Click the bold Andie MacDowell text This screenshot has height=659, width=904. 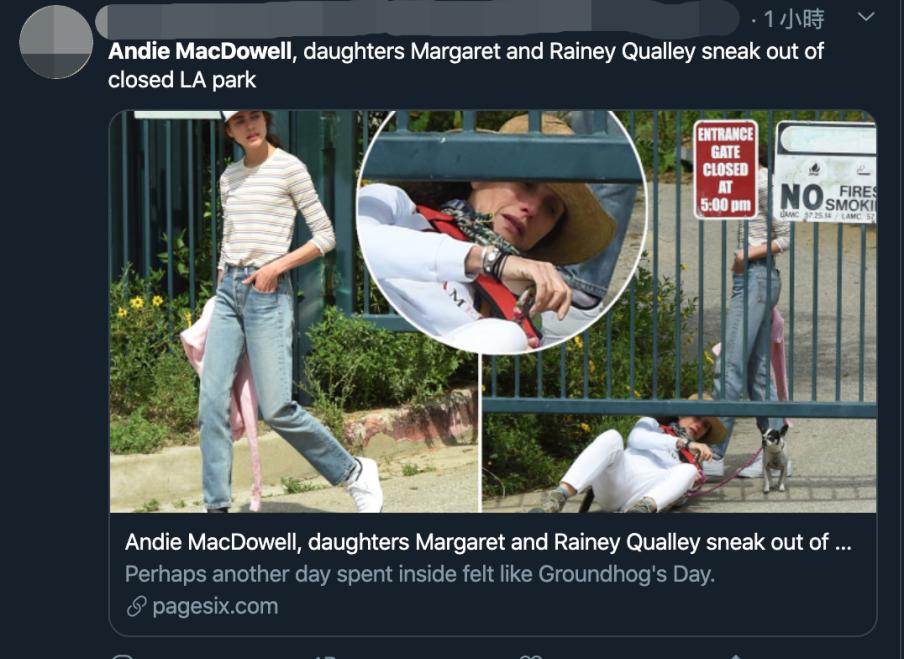coord(199,51)
